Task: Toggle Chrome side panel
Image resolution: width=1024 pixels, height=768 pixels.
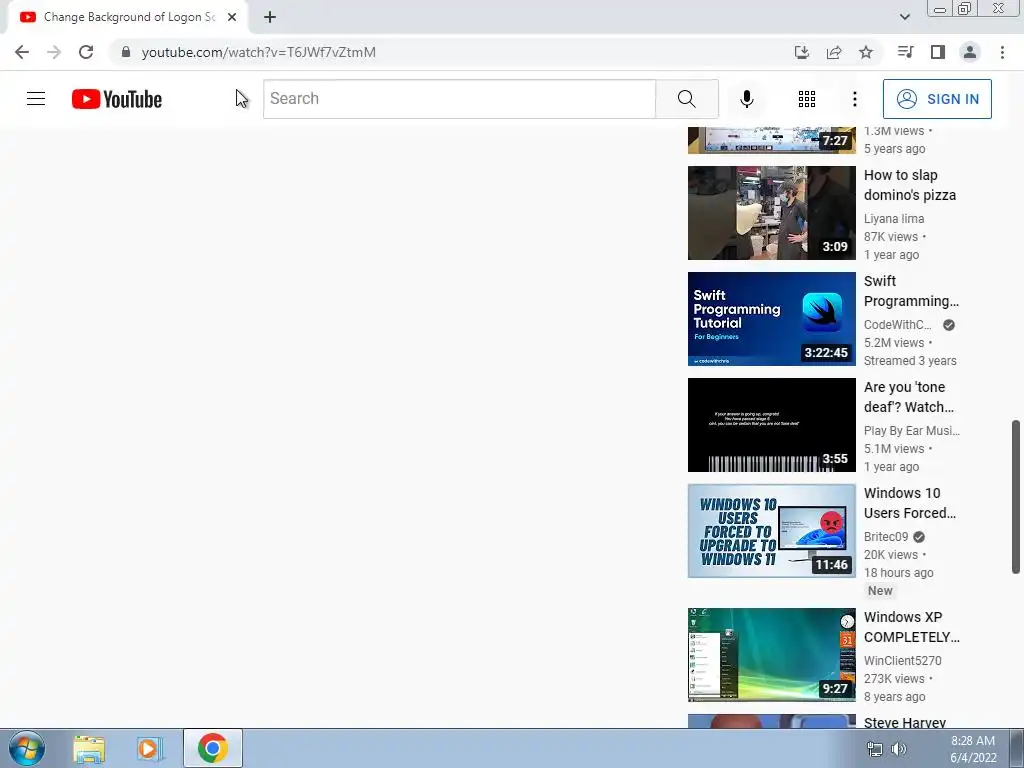Action: coord(938,52)
